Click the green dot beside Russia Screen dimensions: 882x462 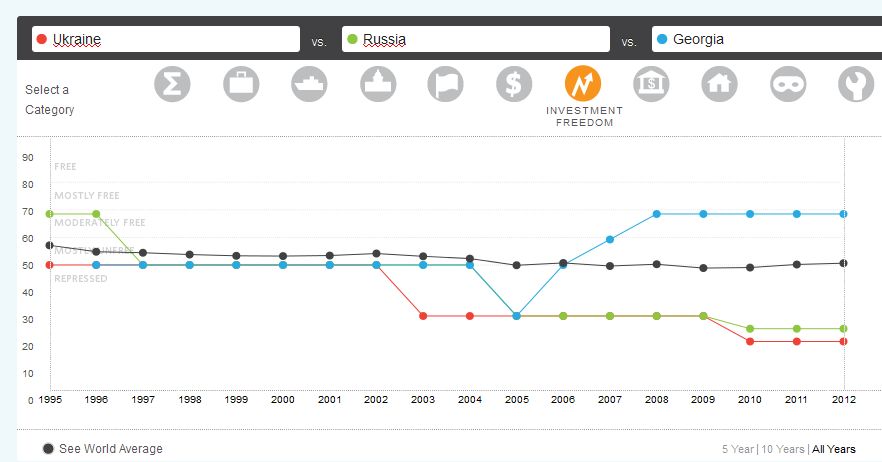pos(352,39)
